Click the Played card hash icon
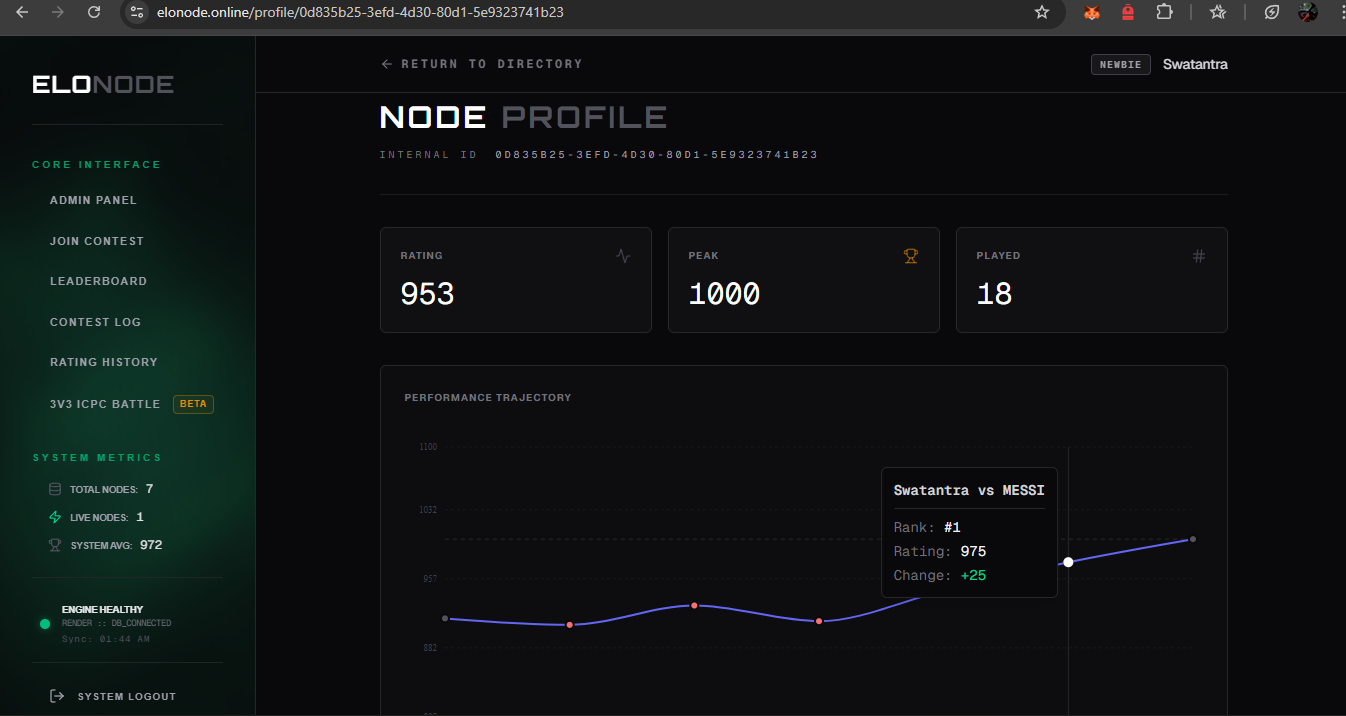Screen dimensions: 1346x716 tap(1199, 256)
